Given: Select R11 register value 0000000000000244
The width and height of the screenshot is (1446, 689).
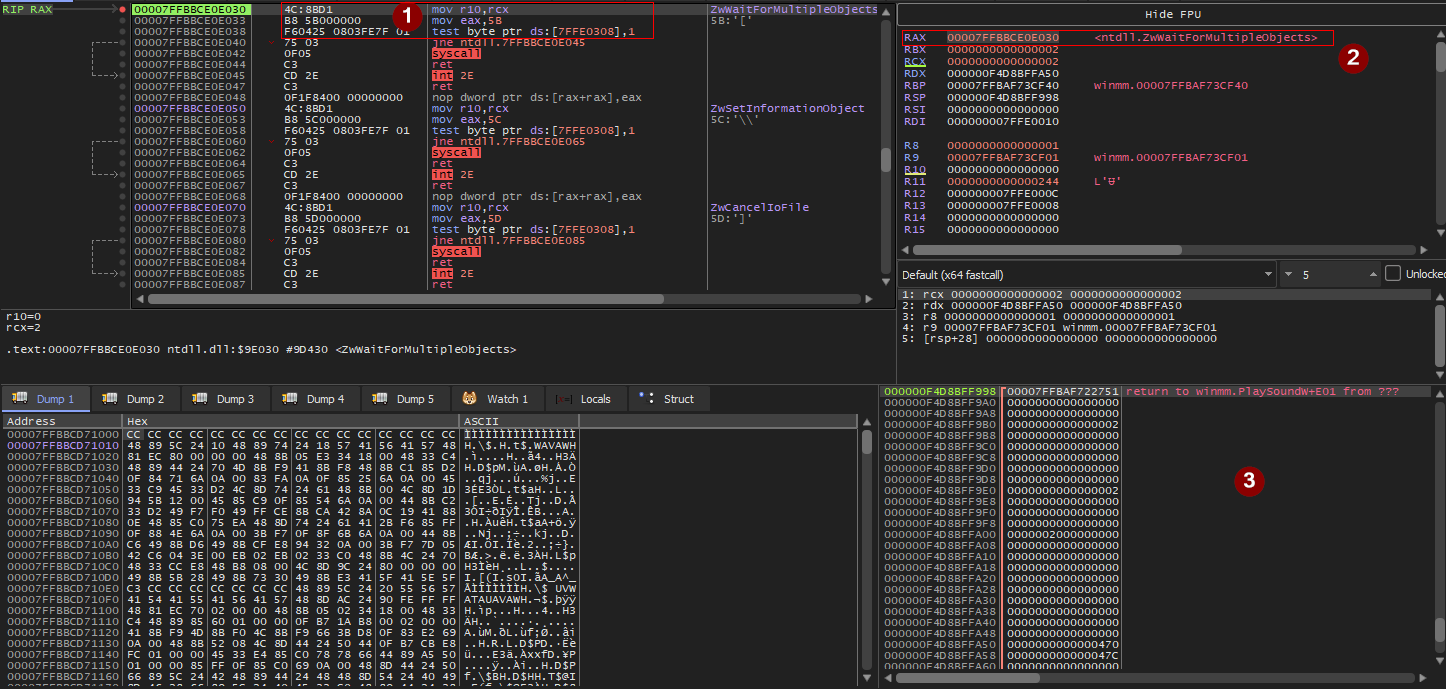Looking at the screenshot, I should [x=1002, y=182].
